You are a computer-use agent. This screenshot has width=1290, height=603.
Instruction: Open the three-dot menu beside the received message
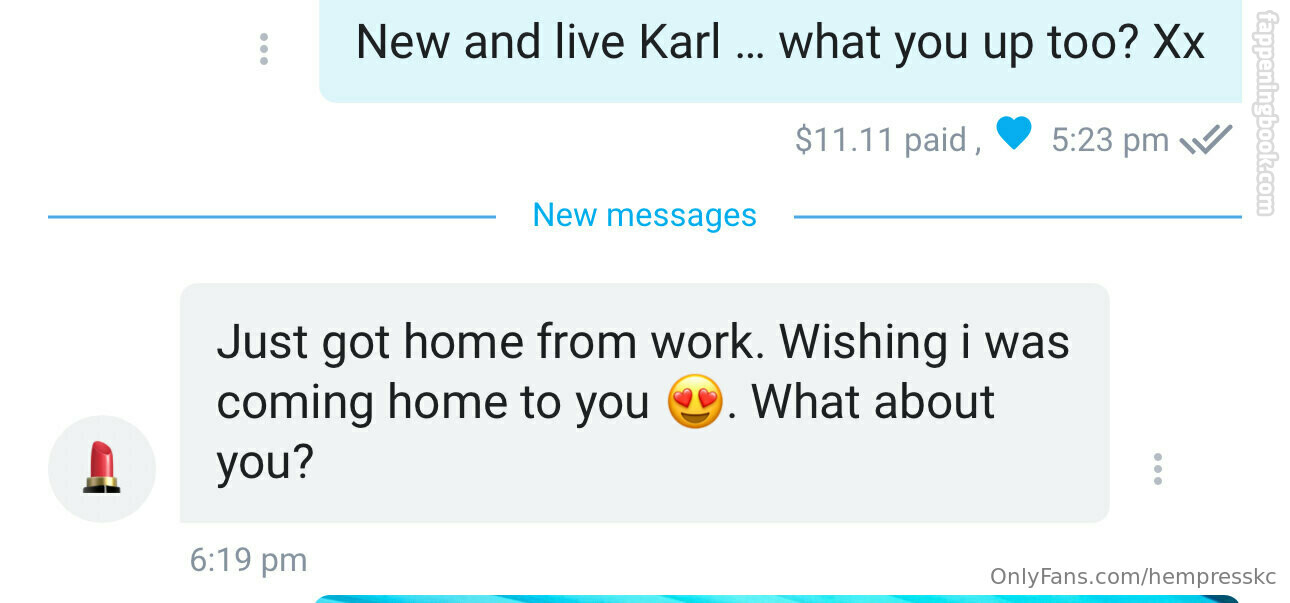pos(1157,469)
